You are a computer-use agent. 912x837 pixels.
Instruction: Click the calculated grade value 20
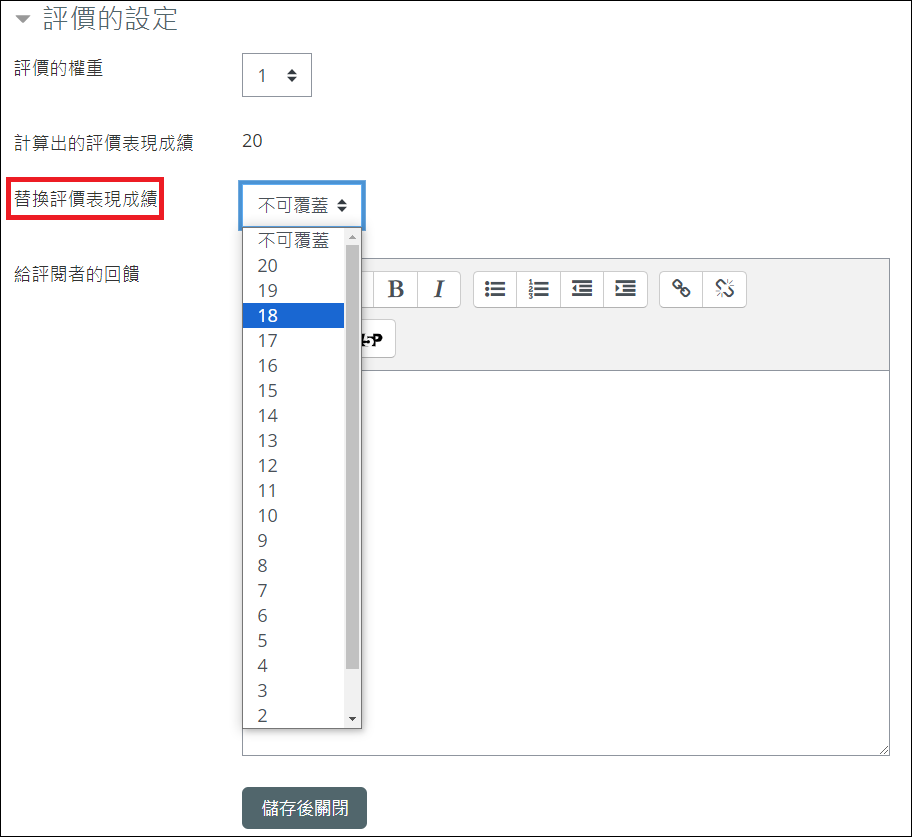252,141
